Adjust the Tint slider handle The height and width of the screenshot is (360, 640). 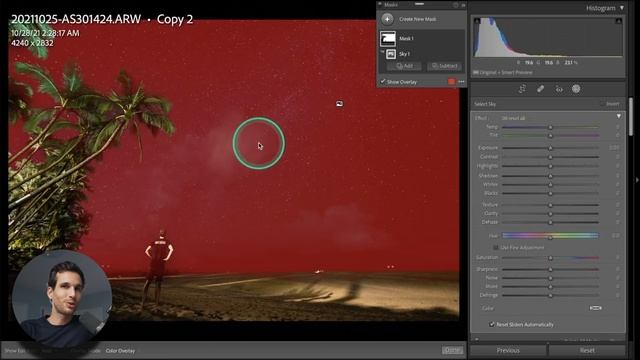pyautogui.click(x=550, y=135)
